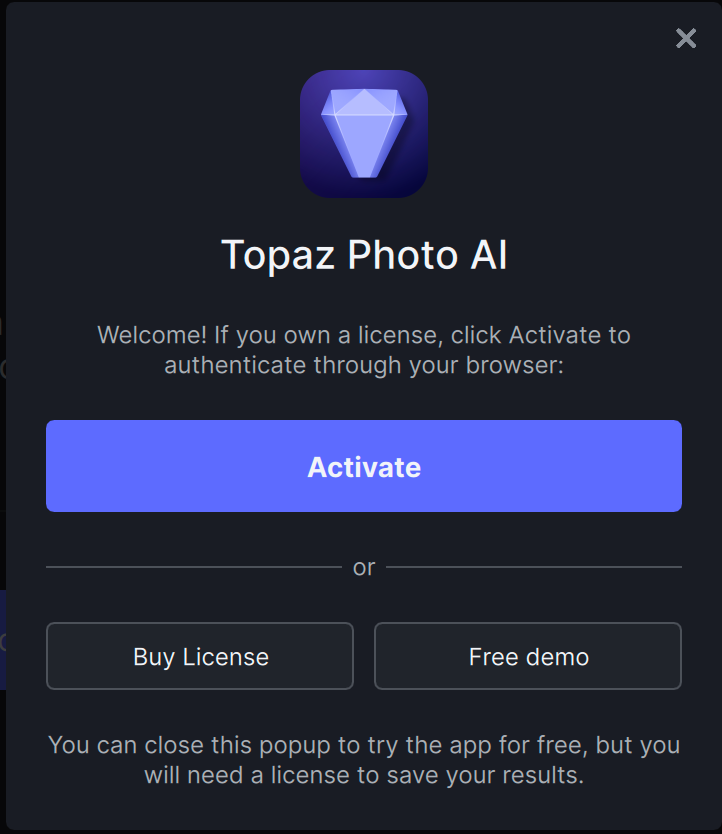The height and width of the screenshot is (834, 722).
Task: Click the gray close cross in the corner
Action: coord(685,38)
